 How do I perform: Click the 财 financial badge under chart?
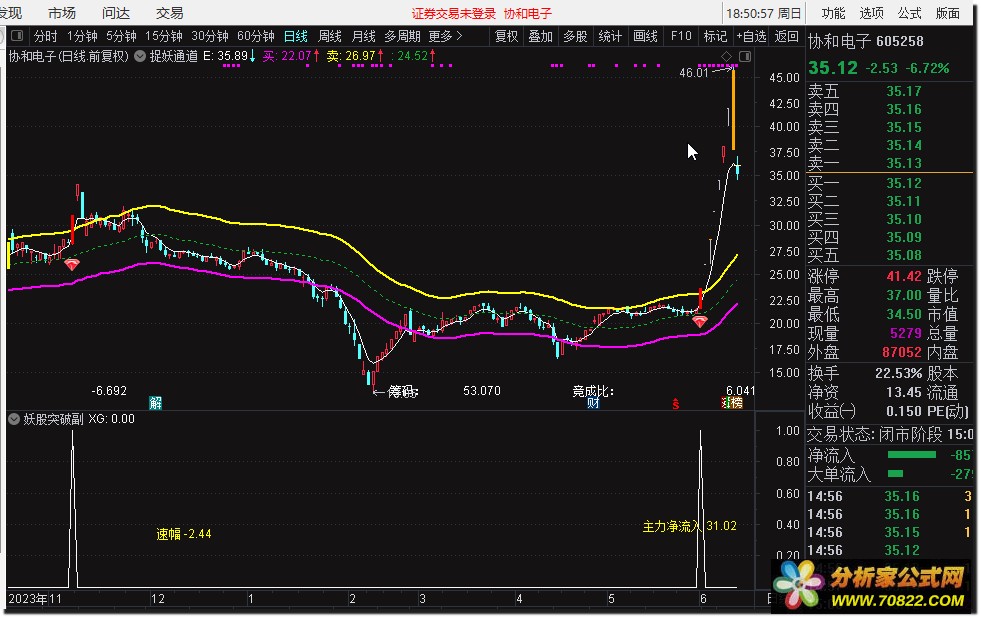(x=592, y=403)
